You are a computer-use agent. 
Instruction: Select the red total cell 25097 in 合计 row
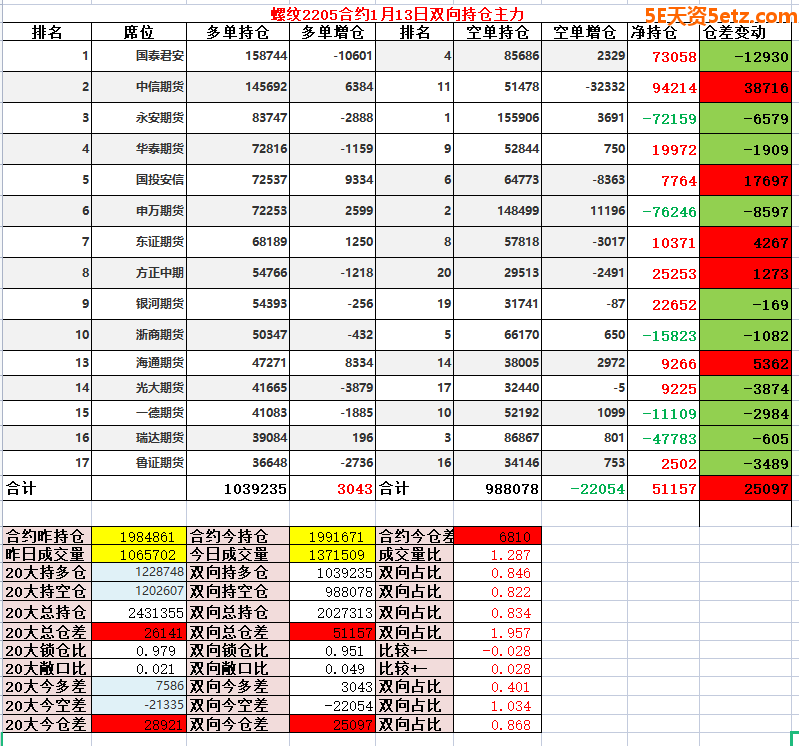click(x=746, y=489)
